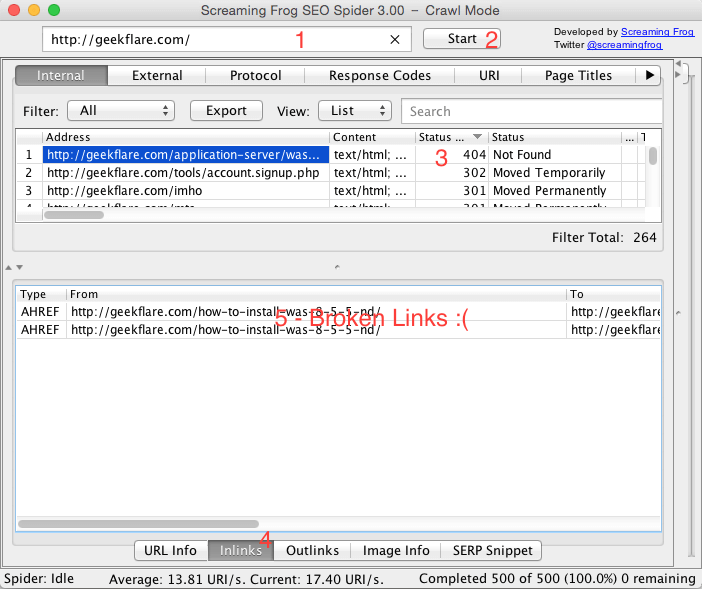Click the Export button

tap(226, 111)
